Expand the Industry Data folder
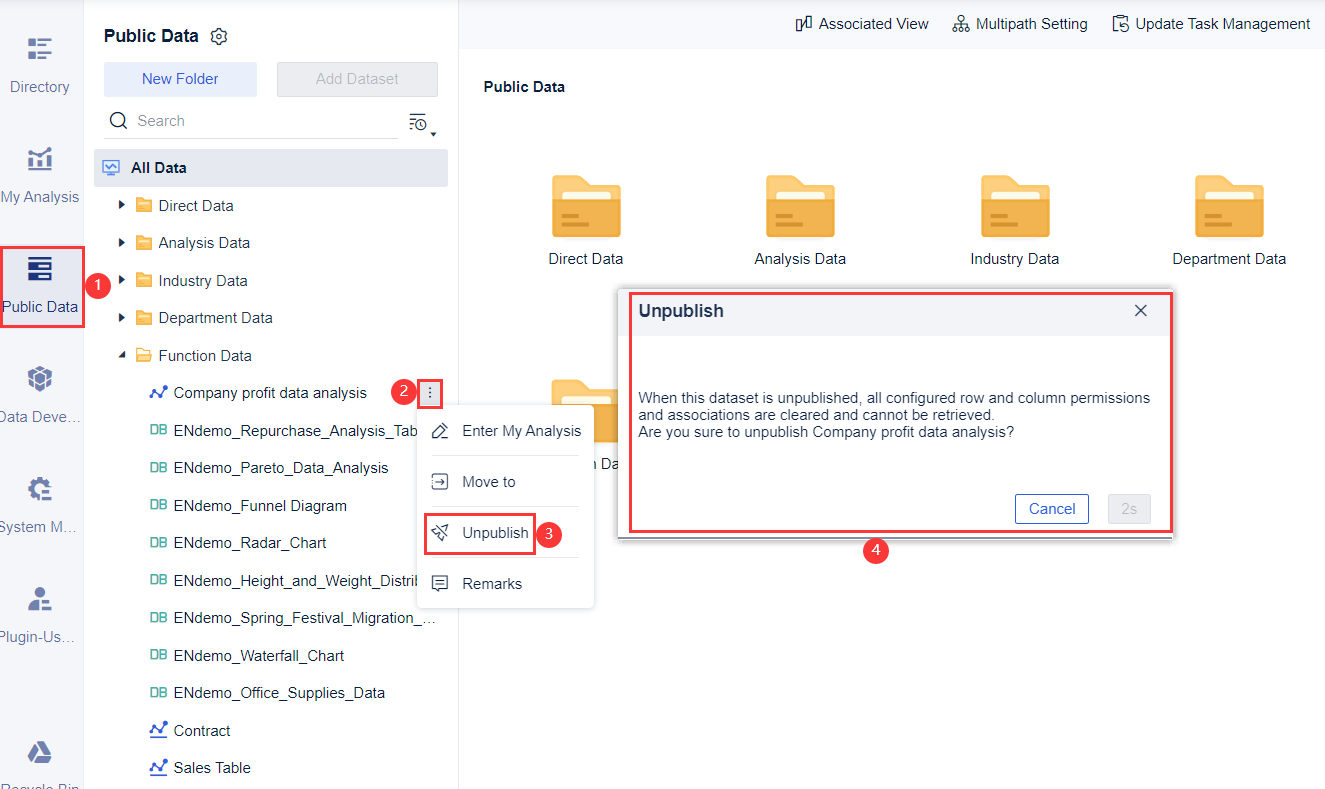The image size is (1325, 789). (x=124, y=280)
